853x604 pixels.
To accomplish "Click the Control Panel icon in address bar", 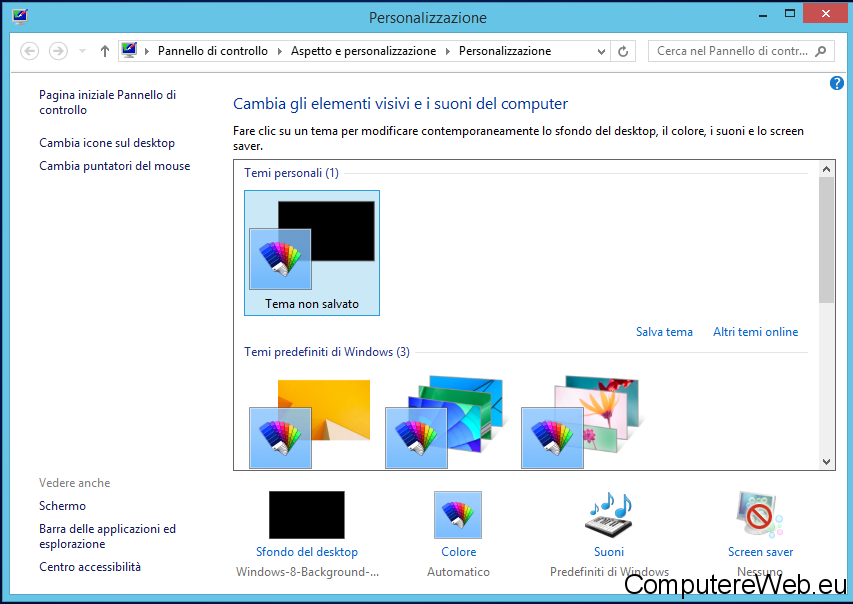I will pyautogui.click(x=129, y=51).
